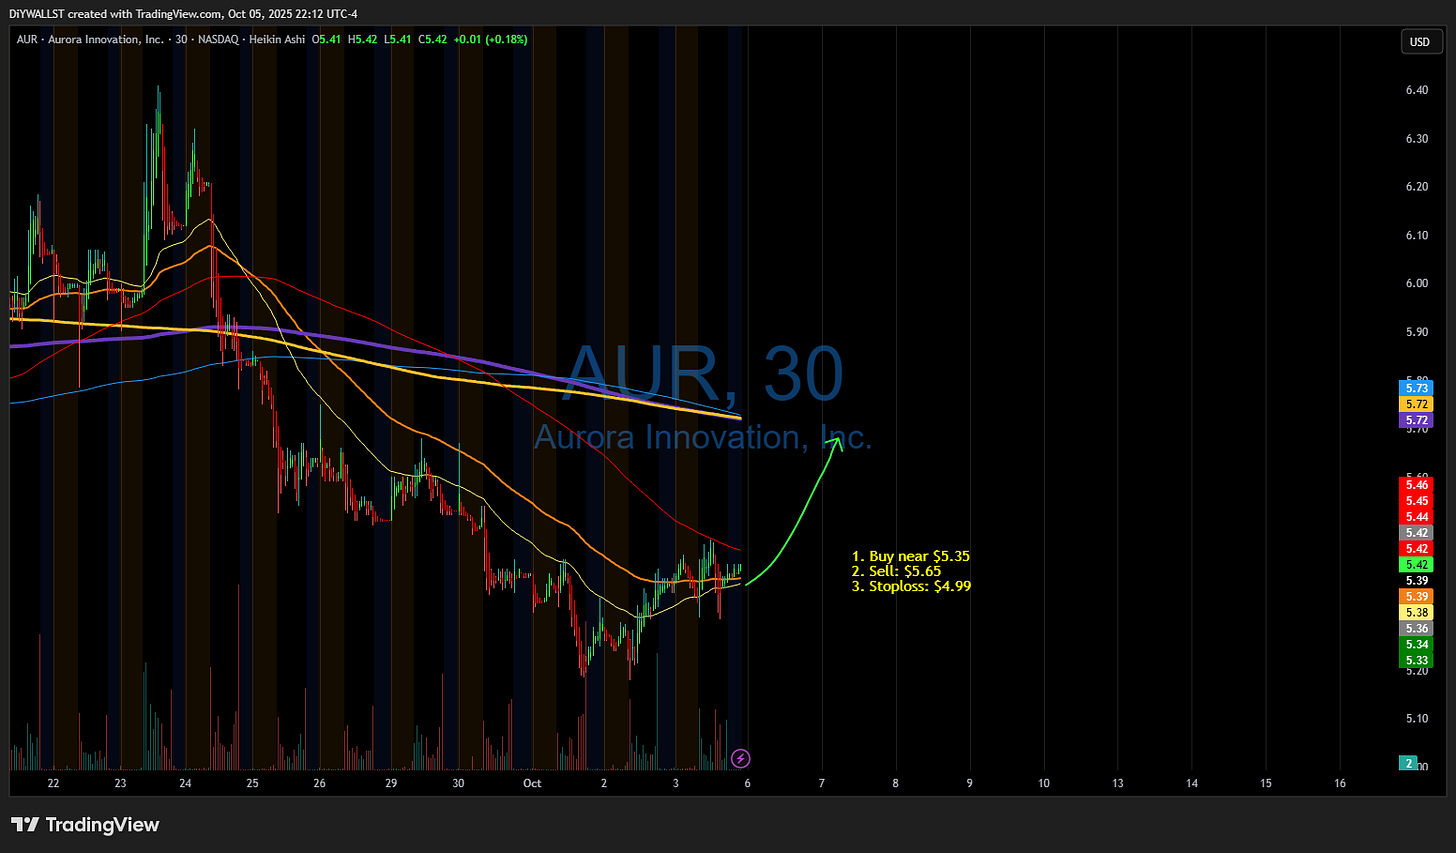1456x853 pixels.
Task: Click the orange 5.72 EMA price label
Action: click(x=1416, y=404)
